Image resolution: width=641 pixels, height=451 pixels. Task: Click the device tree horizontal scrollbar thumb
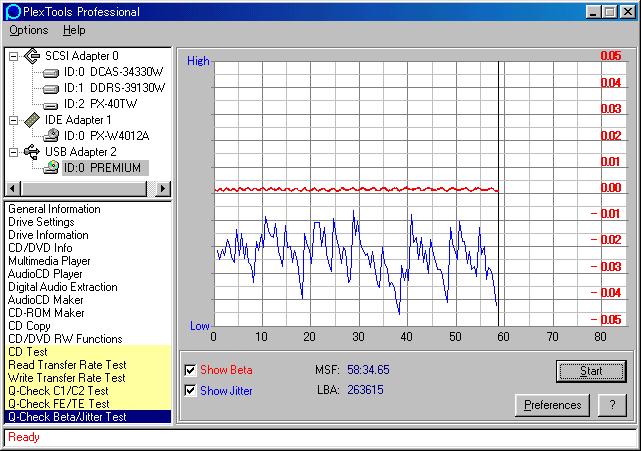[82, 188]
